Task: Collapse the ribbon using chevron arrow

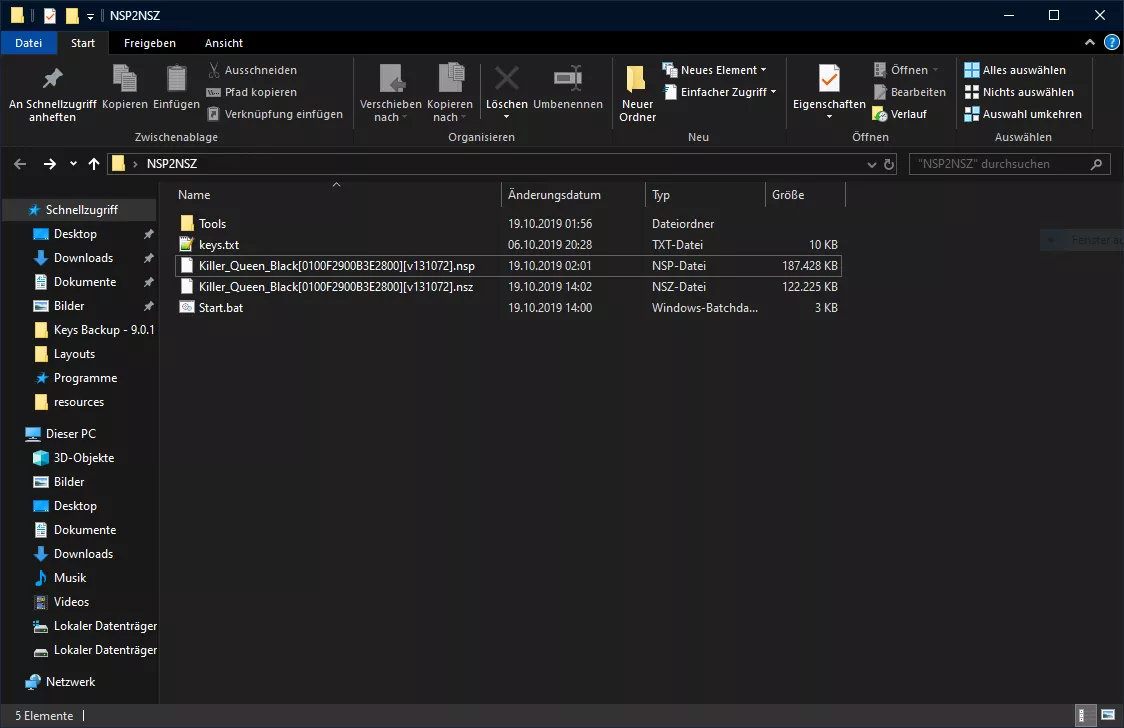Action: click(x=1091, y=43)
